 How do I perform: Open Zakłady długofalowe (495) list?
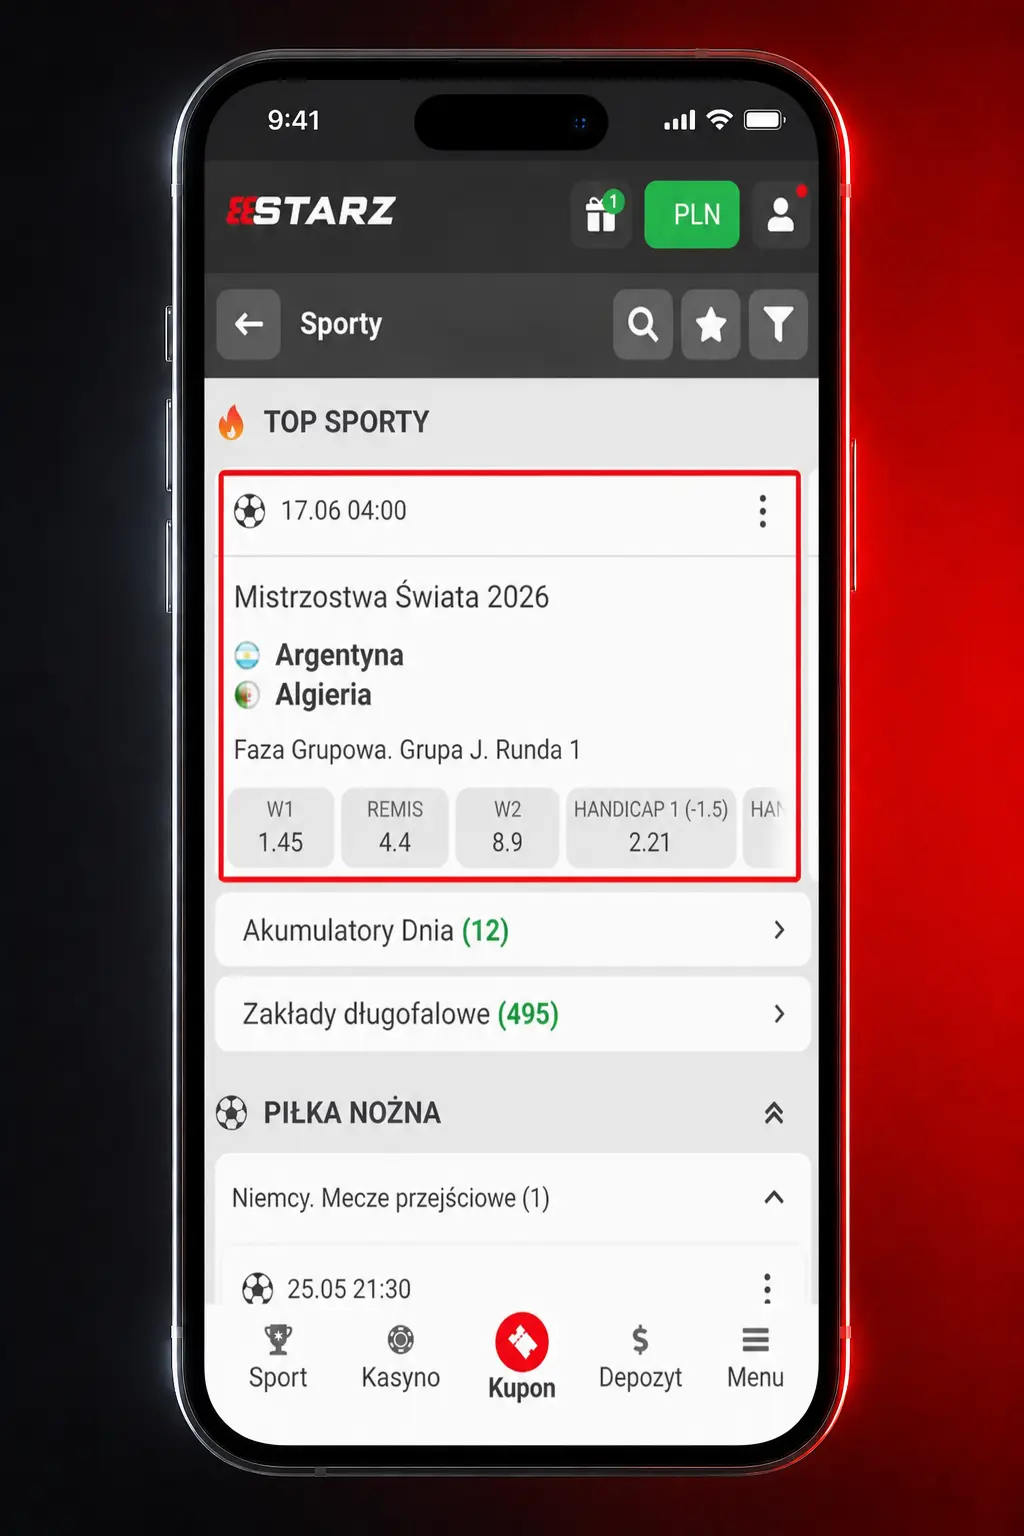coord(513,1014)
